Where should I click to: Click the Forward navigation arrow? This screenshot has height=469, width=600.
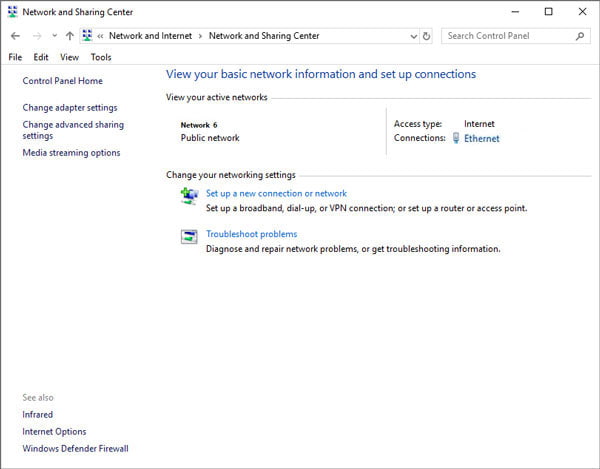coord(37,36)
